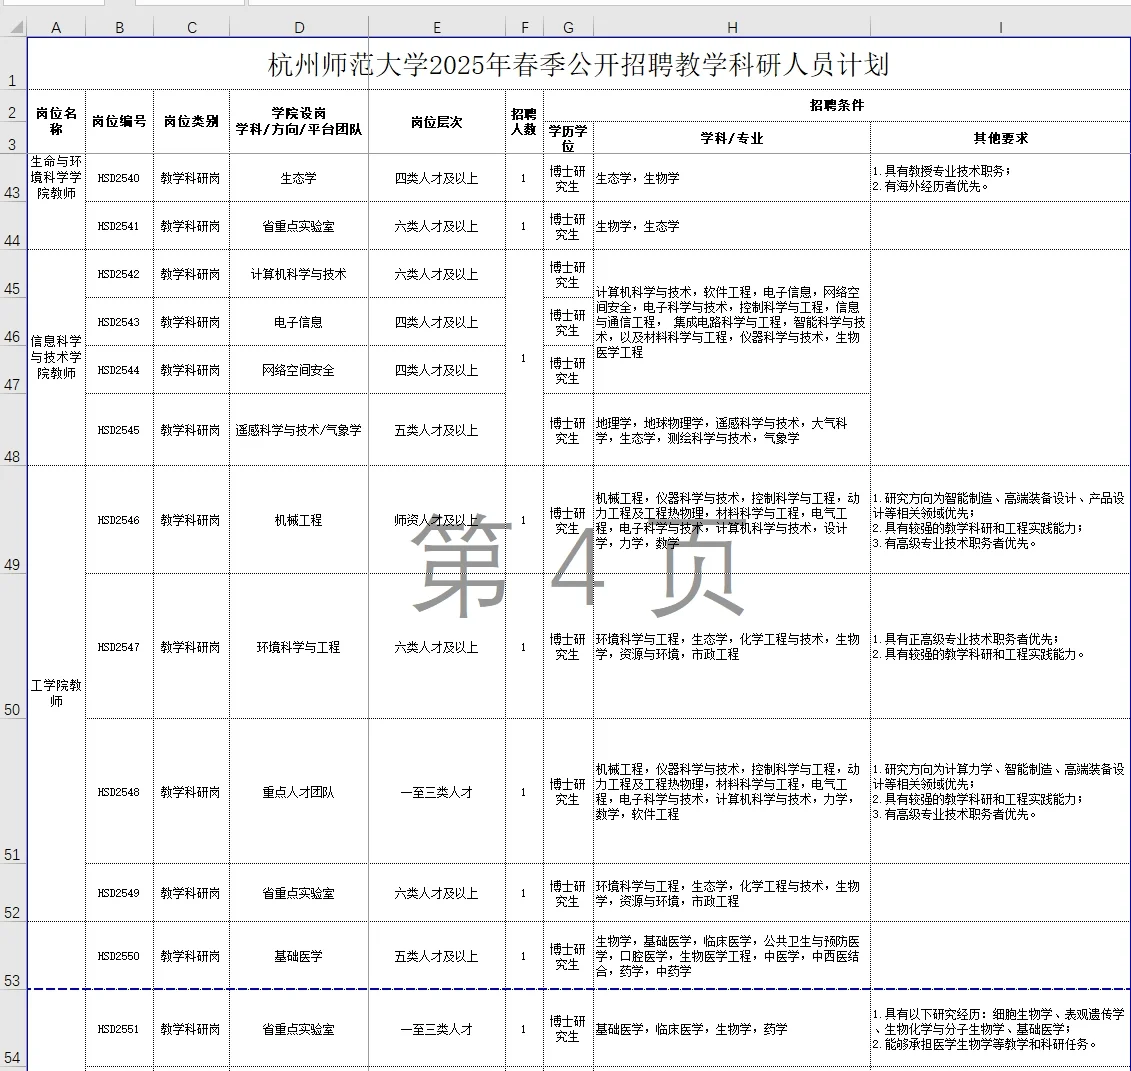Select column C header
This screenshot has width=1131, height=1071.
[x=192, y=27]
